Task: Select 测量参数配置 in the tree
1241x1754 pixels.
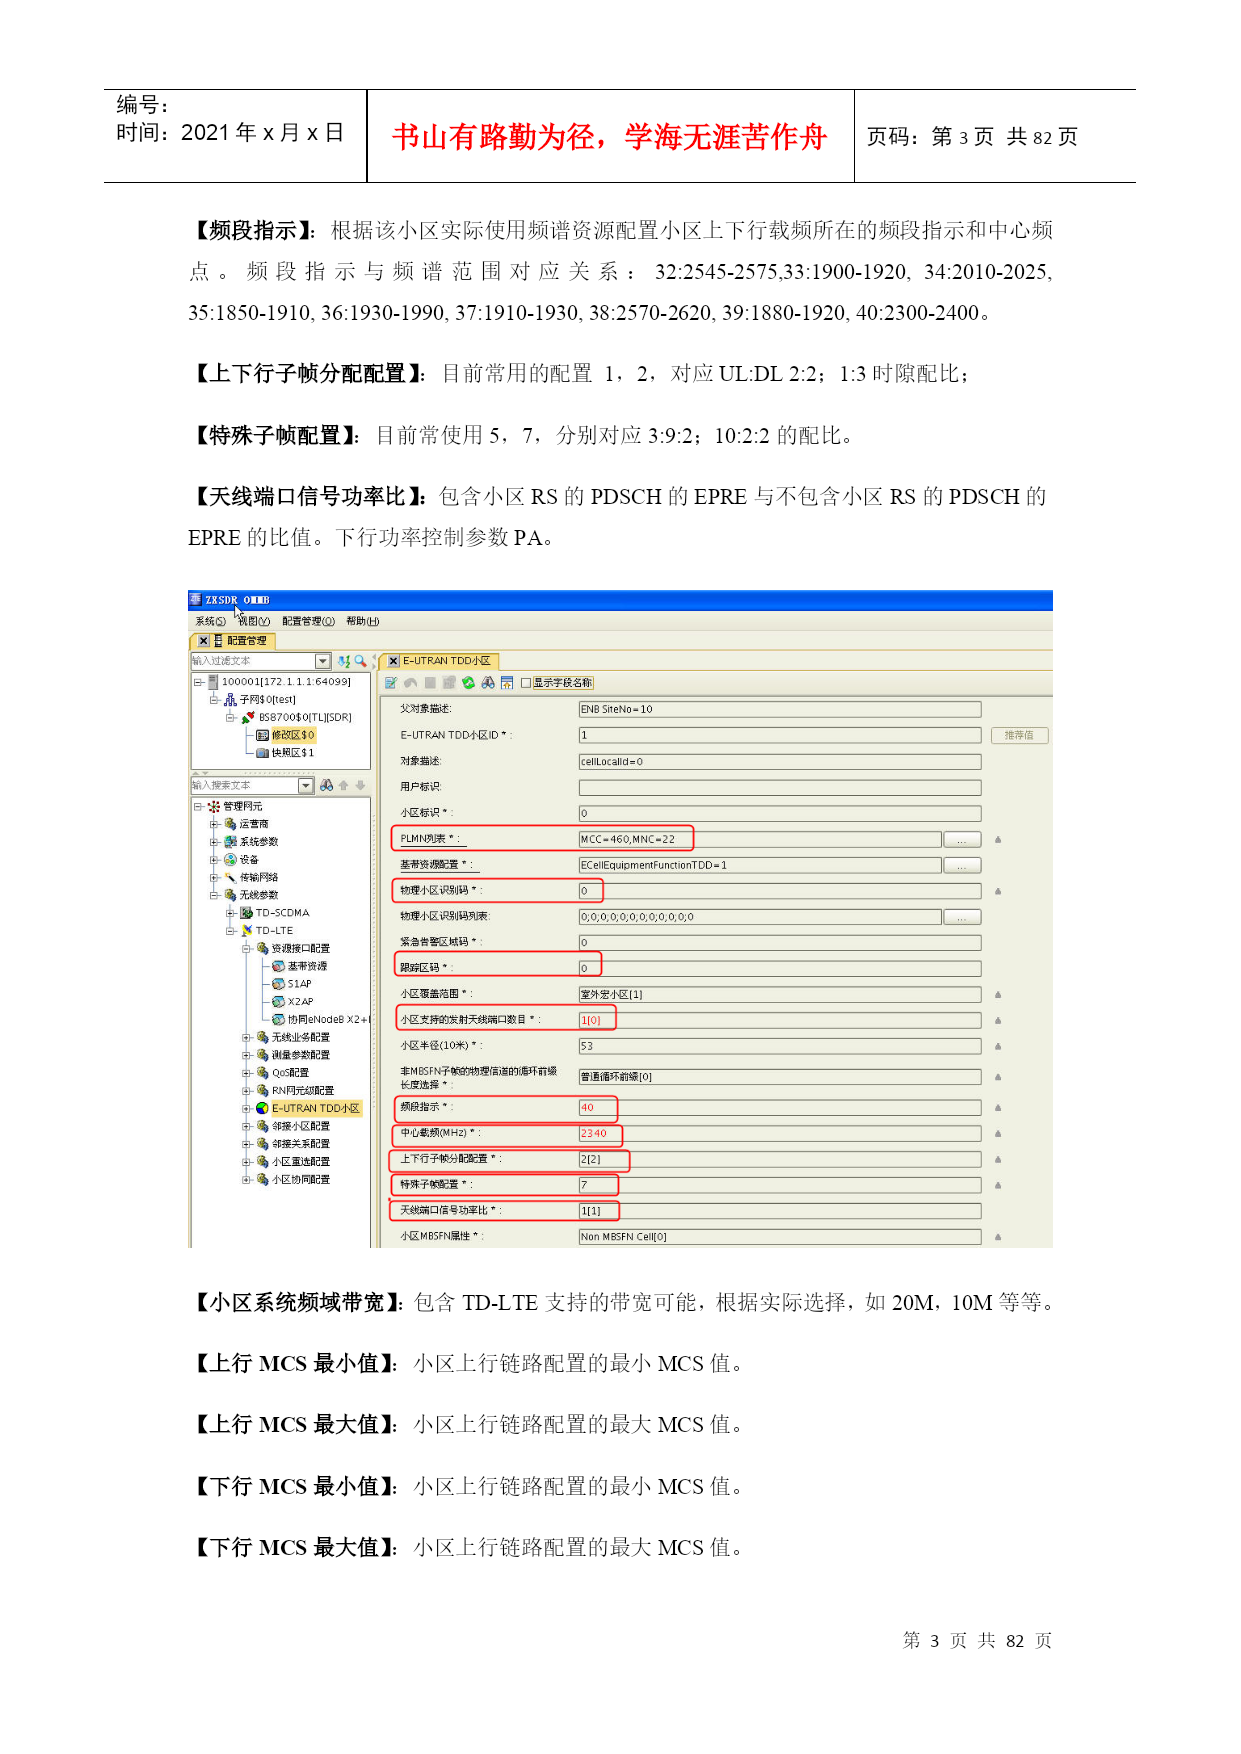Action: [x=301, y=1055]
